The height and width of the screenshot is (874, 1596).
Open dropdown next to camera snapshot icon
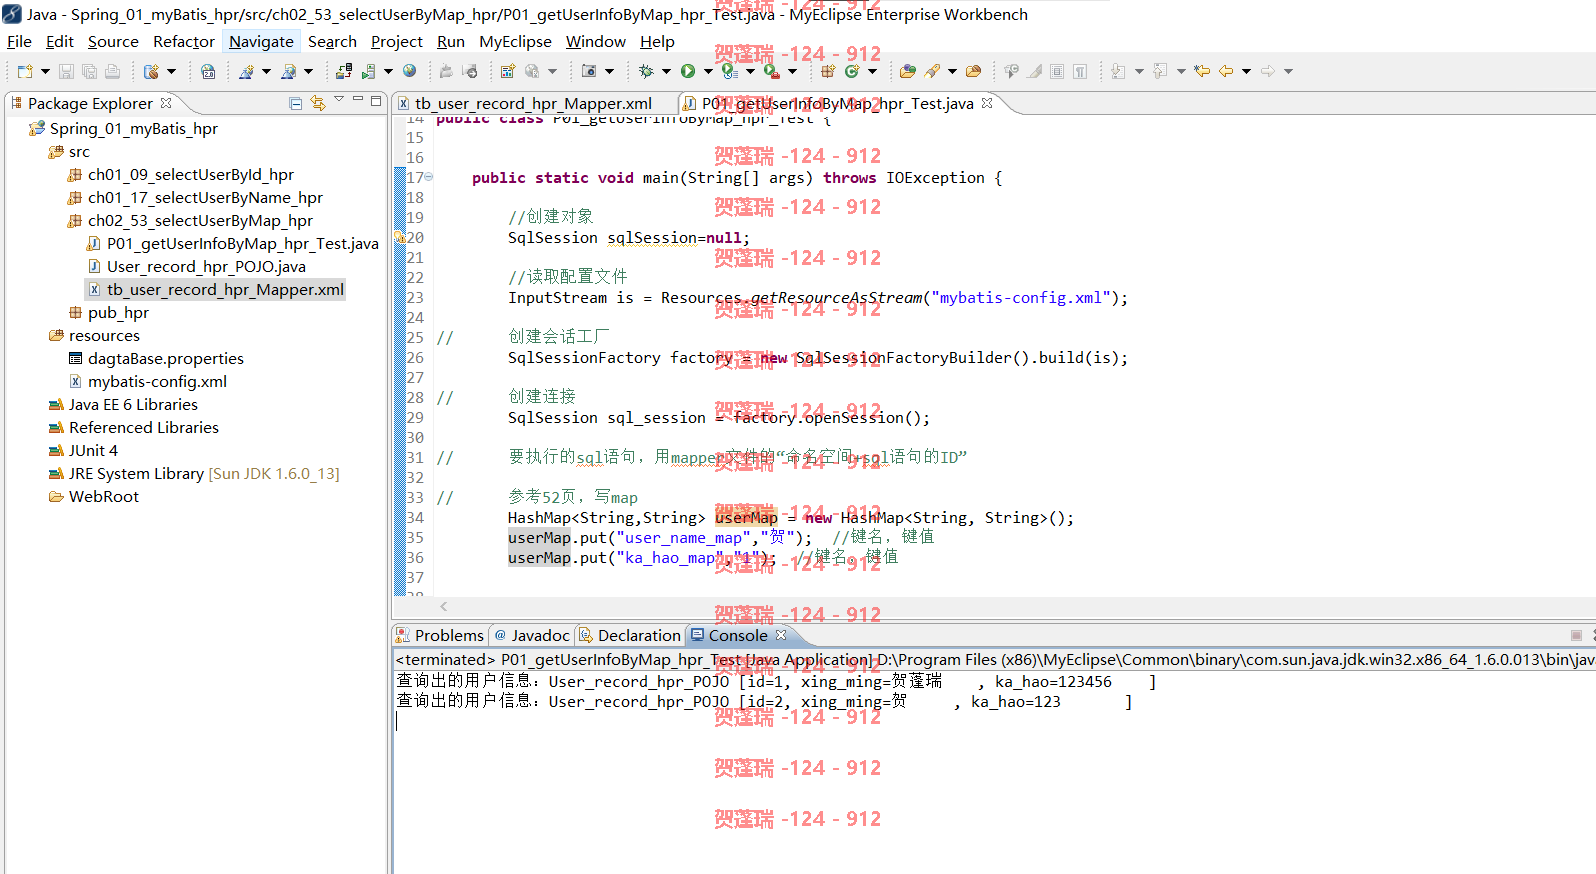coord(609,71)
